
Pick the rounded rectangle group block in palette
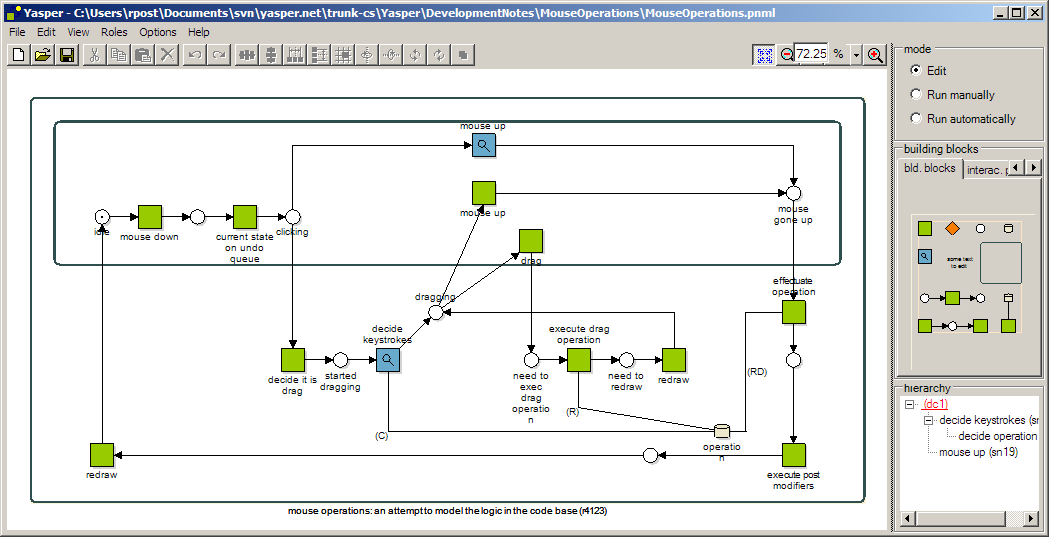coord(1001,263)
